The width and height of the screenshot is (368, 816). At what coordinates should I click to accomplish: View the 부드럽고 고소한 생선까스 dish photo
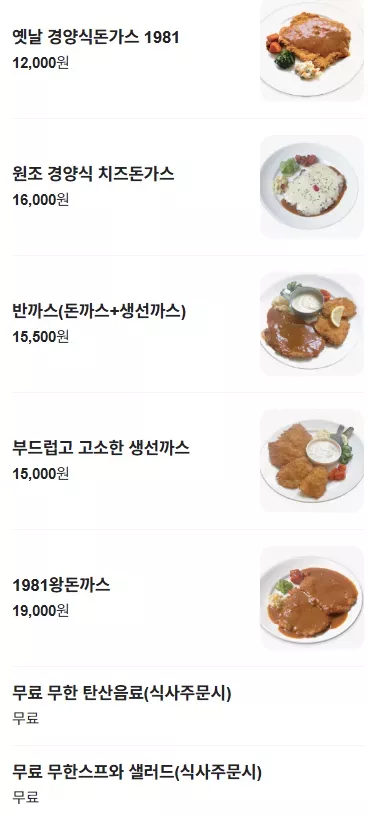coord(312,461)
